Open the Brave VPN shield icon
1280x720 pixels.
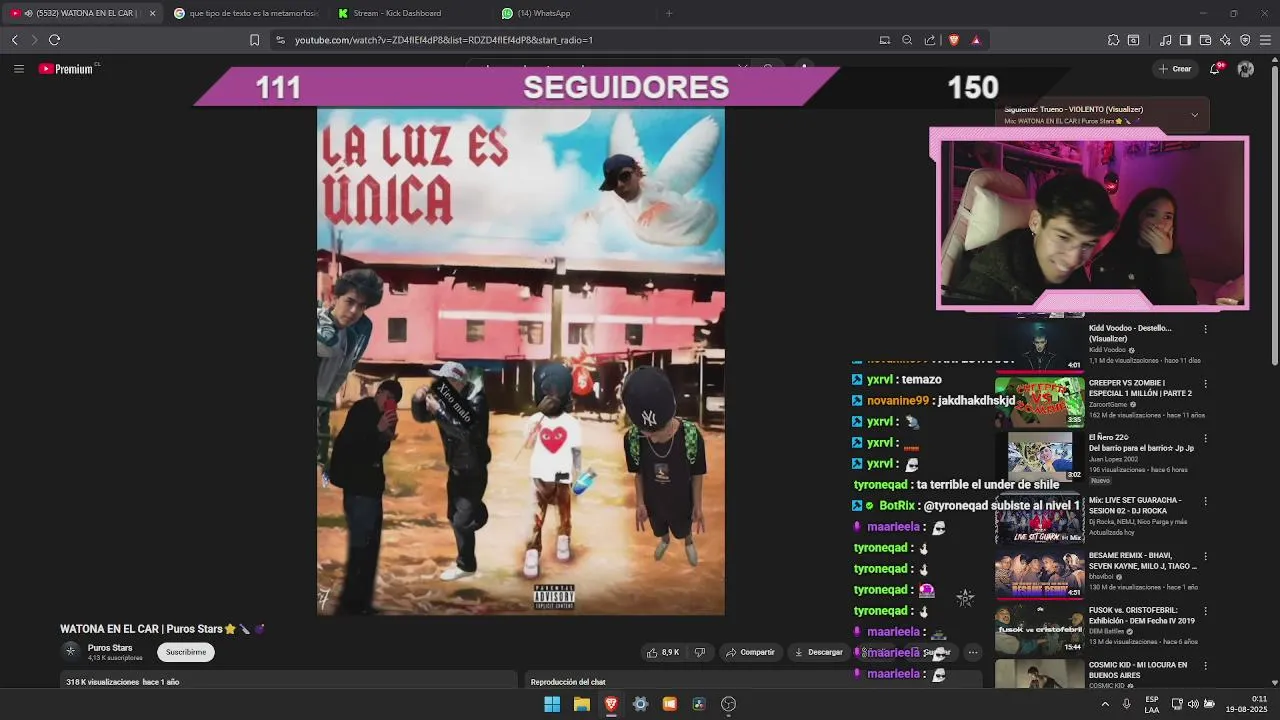click(1245, 40)
